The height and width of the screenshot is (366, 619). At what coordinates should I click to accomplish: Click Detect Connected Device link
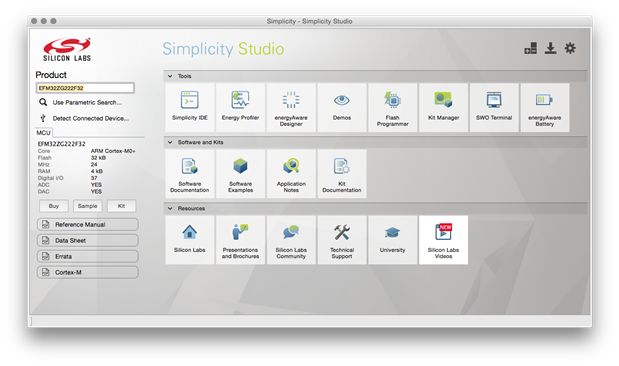tap(91, 118)
